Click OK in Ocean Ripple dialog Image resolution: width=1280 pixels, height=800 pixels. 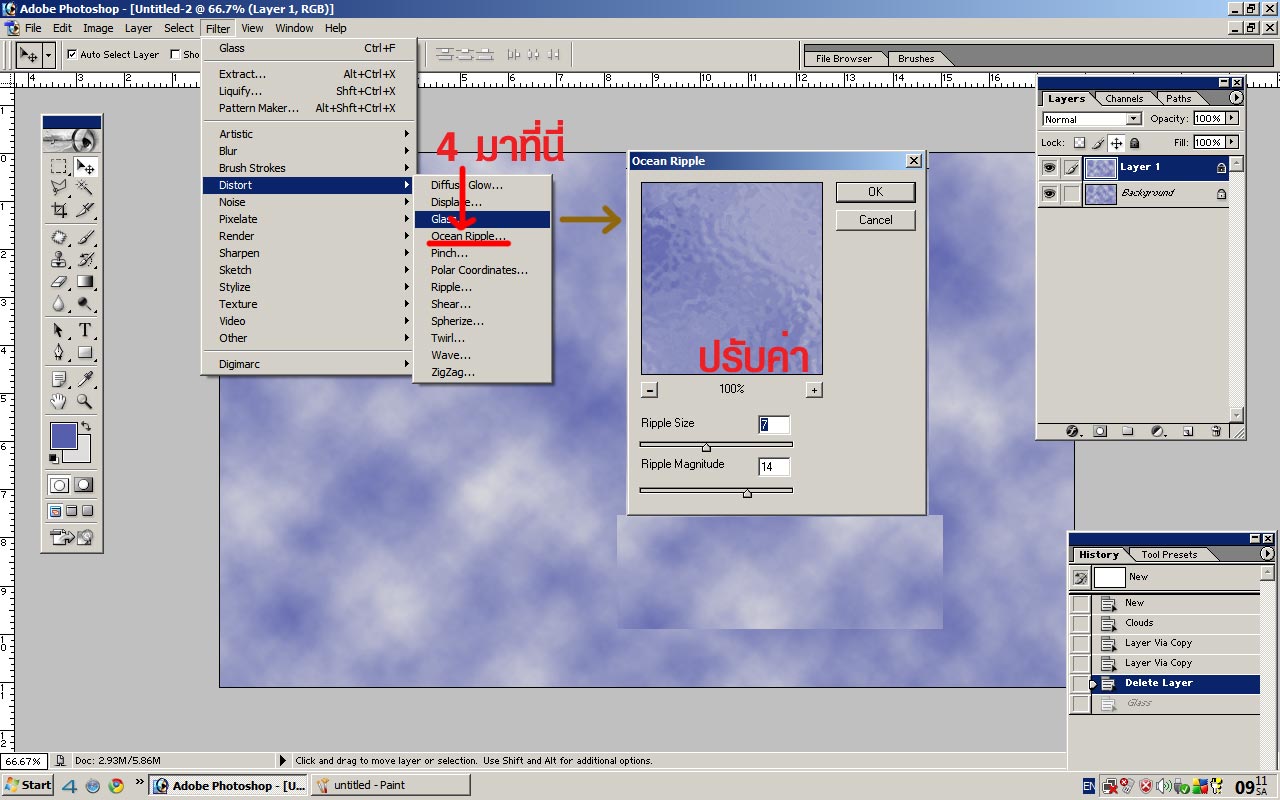[875, 192]
